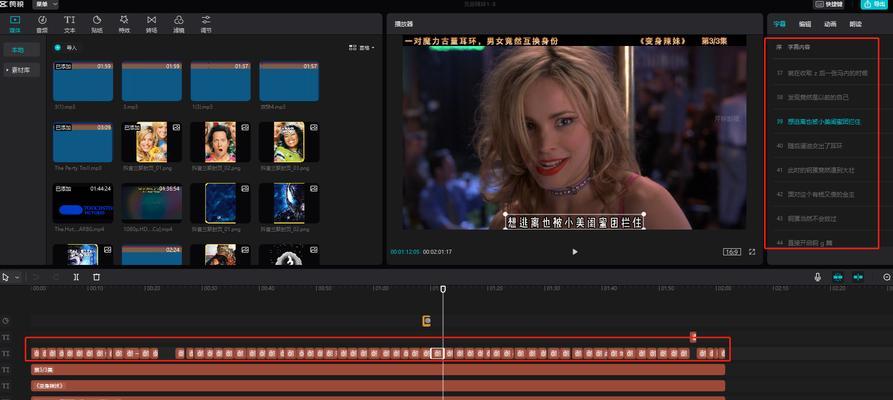Open the 文本 (Text) tab
The height and width of the screenshot is (400, 893).
tap(69, 23)
